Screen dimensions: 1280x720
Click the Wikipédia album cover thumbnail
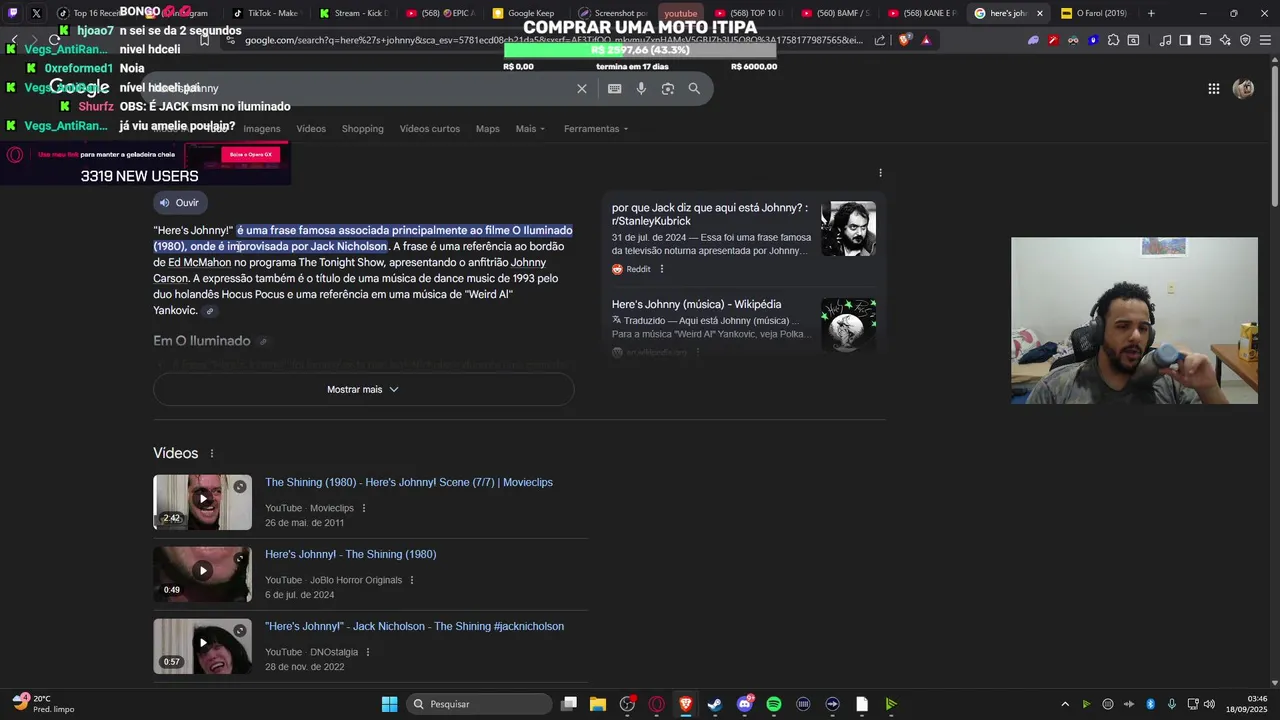pos(848,324)
